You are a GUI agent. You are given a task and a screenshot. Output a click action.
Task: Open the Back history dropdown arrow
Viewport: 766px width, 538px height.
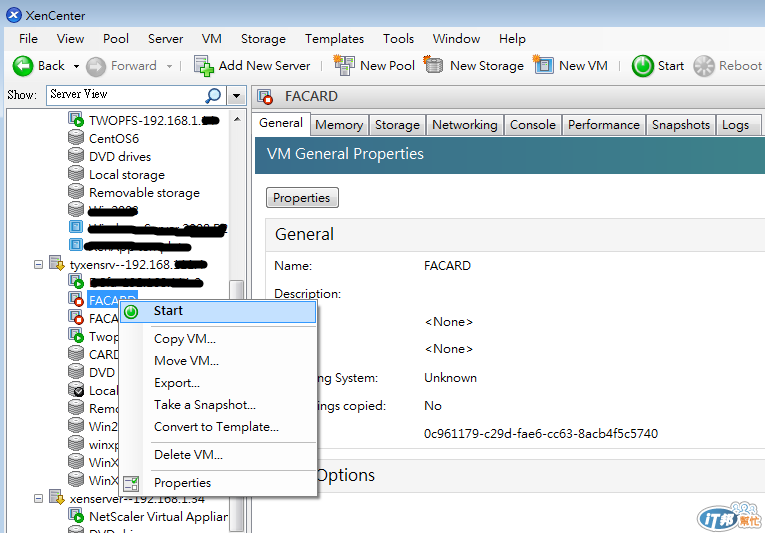76,66
